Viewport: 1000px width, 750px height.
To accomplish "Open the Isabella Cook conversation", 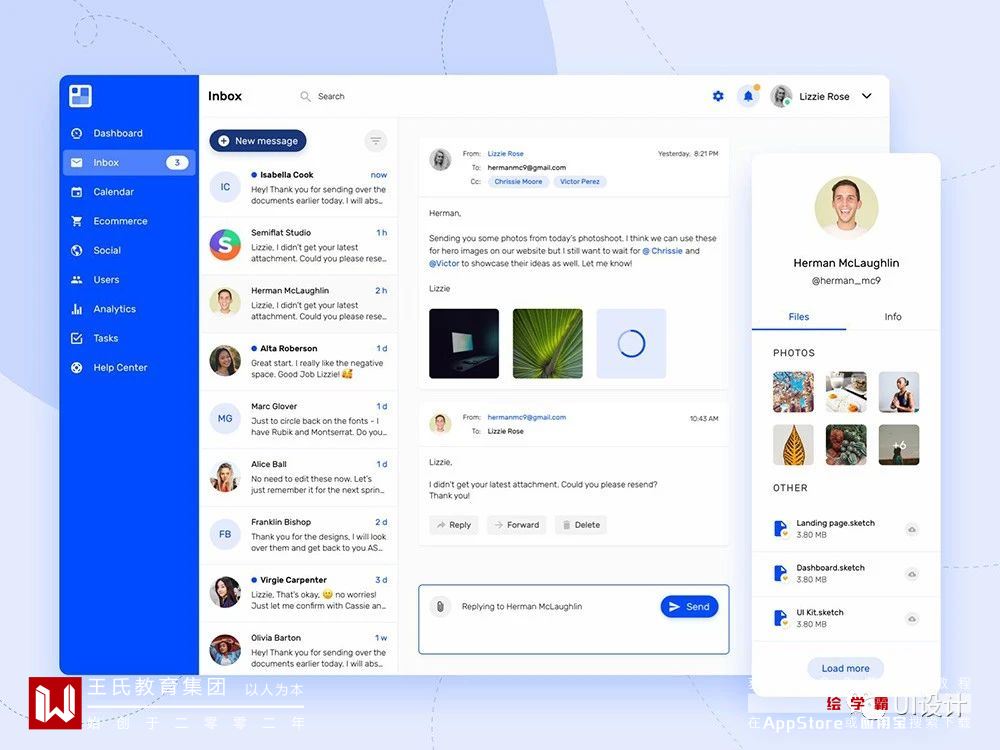I will 298,188.
